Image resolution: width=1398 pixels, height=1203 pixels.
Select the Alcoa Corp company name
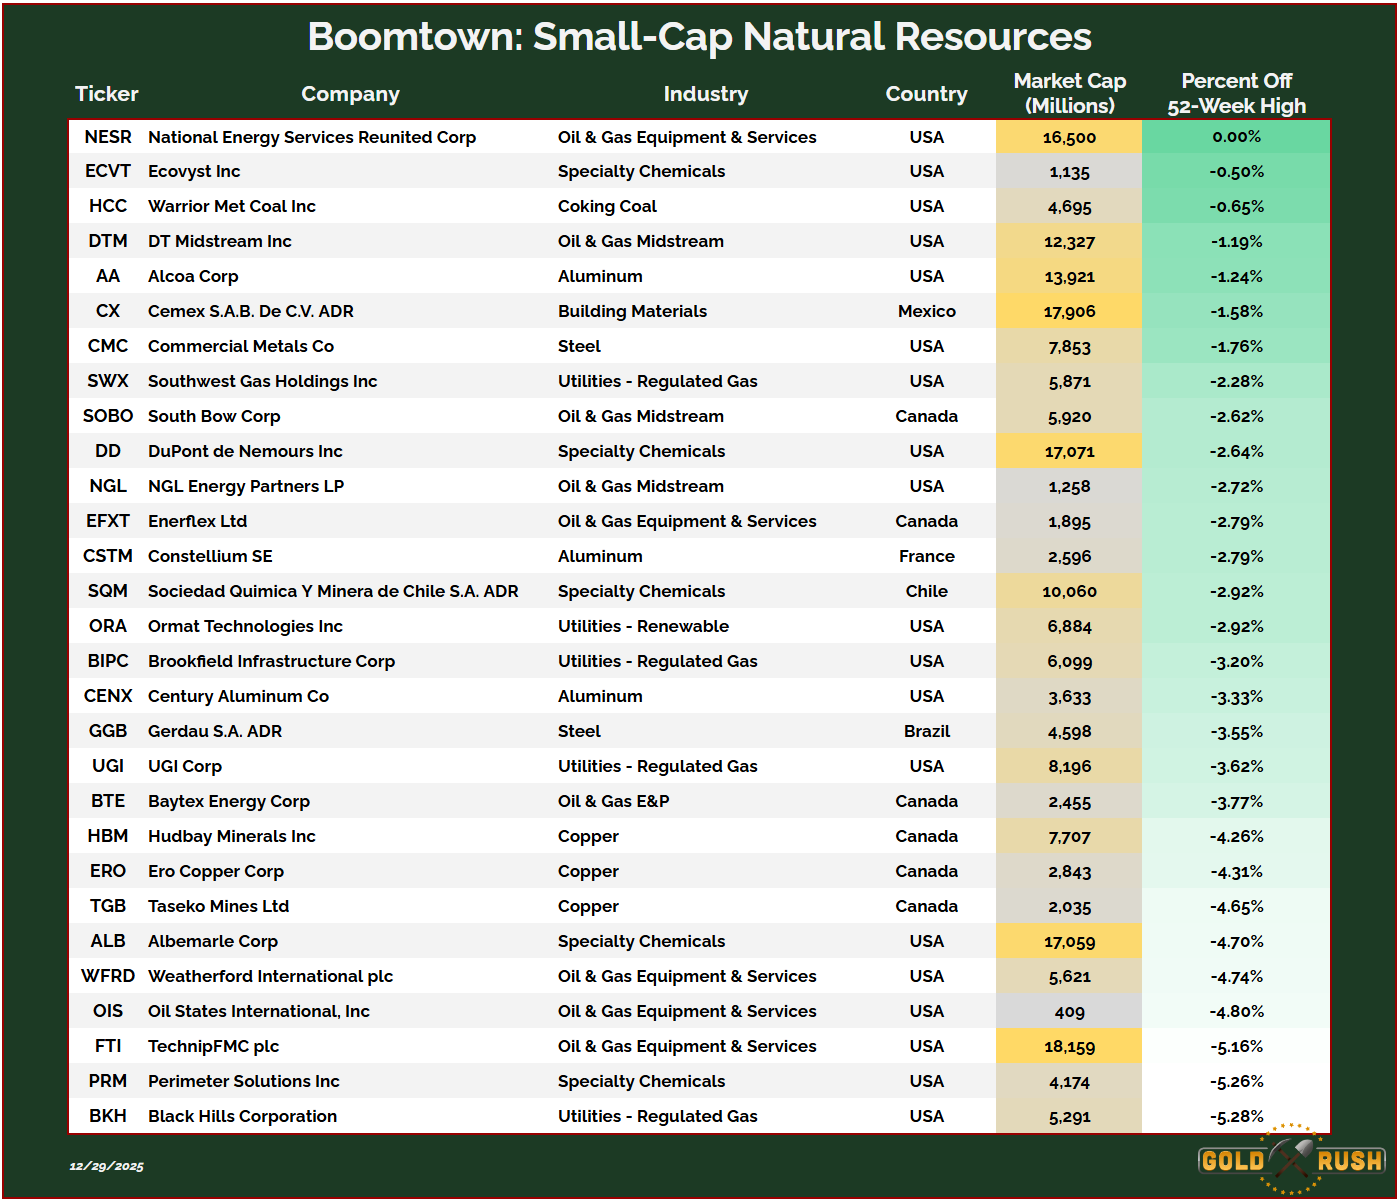coord(193,276)
